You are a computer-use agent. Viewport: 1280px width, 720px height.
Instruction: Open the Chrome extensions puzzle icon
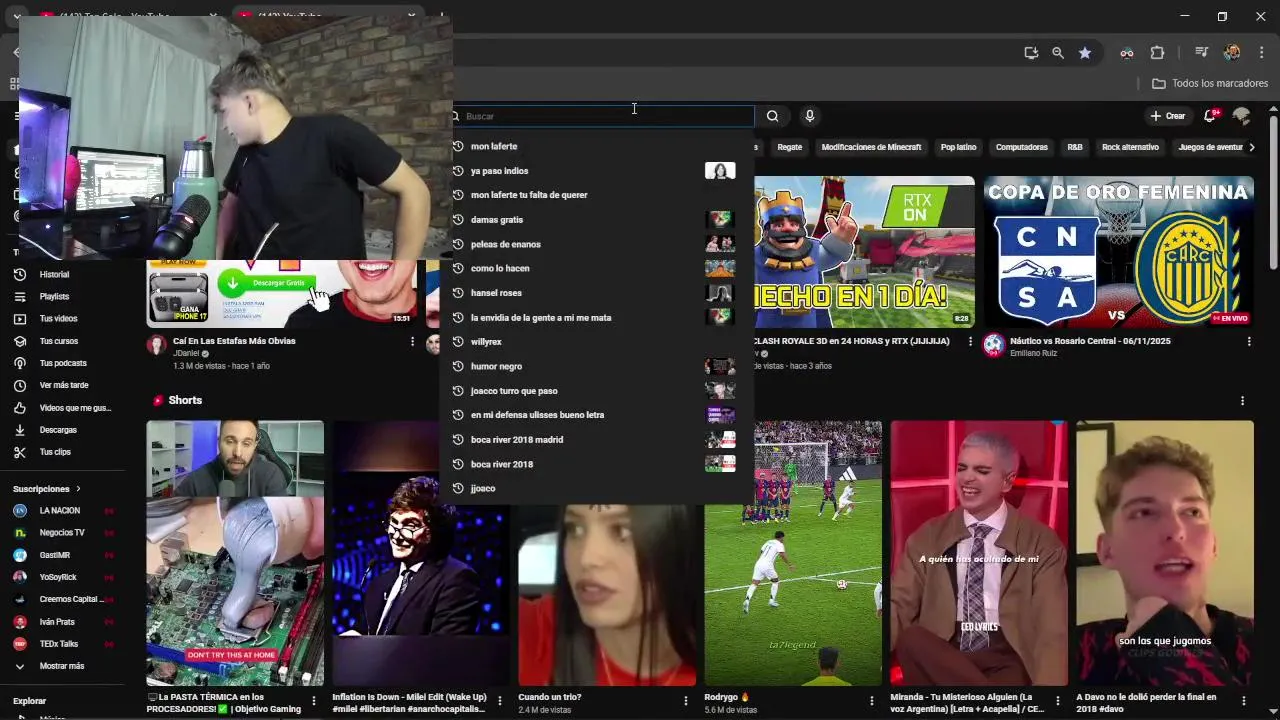[x=1158, y=53]
